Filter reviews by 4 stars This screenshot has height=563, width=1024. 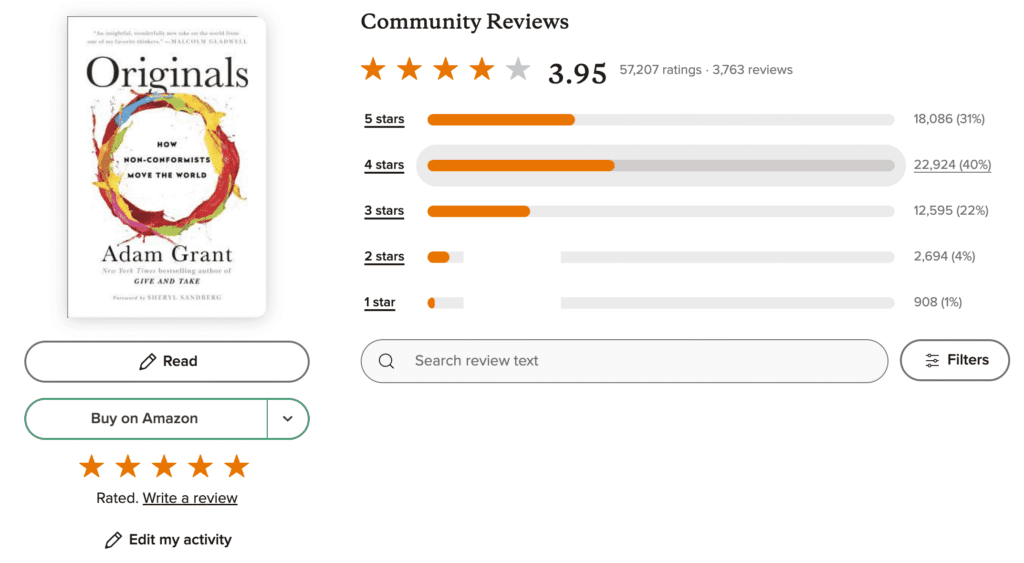click(384, 165)
